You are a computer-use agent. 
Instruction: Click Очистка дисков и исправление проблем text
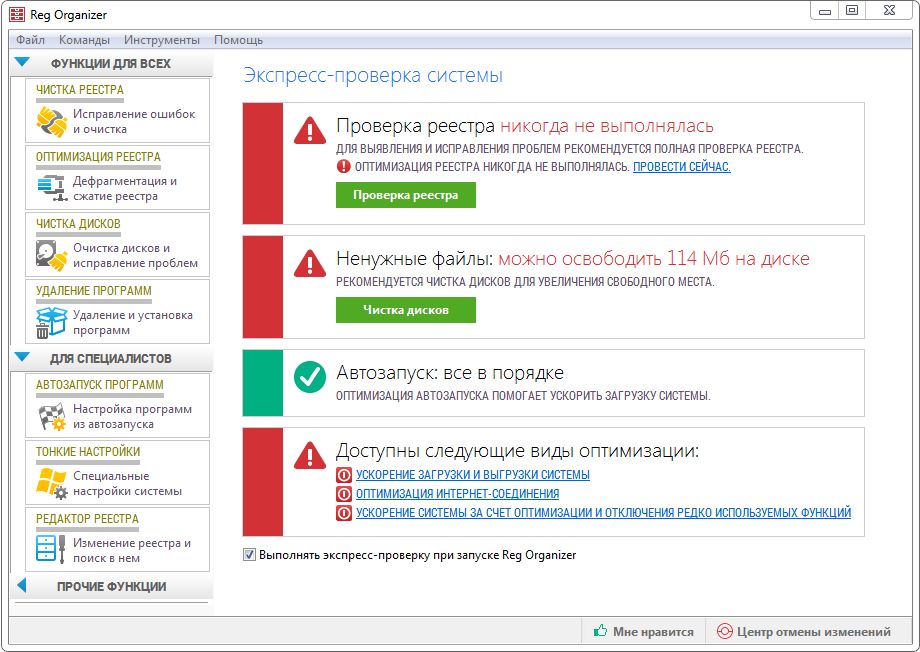[136, 255]
